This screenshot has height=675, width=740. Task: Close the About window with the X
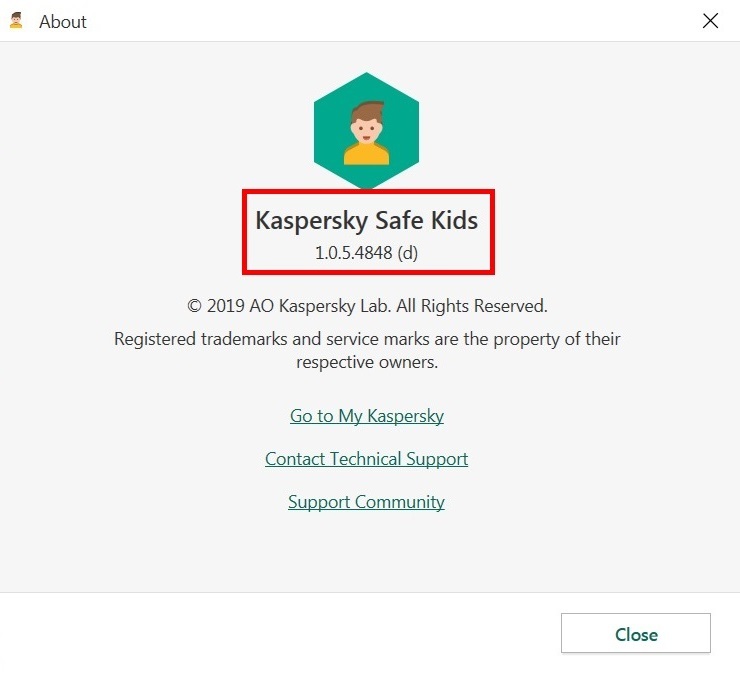[711, 21]
